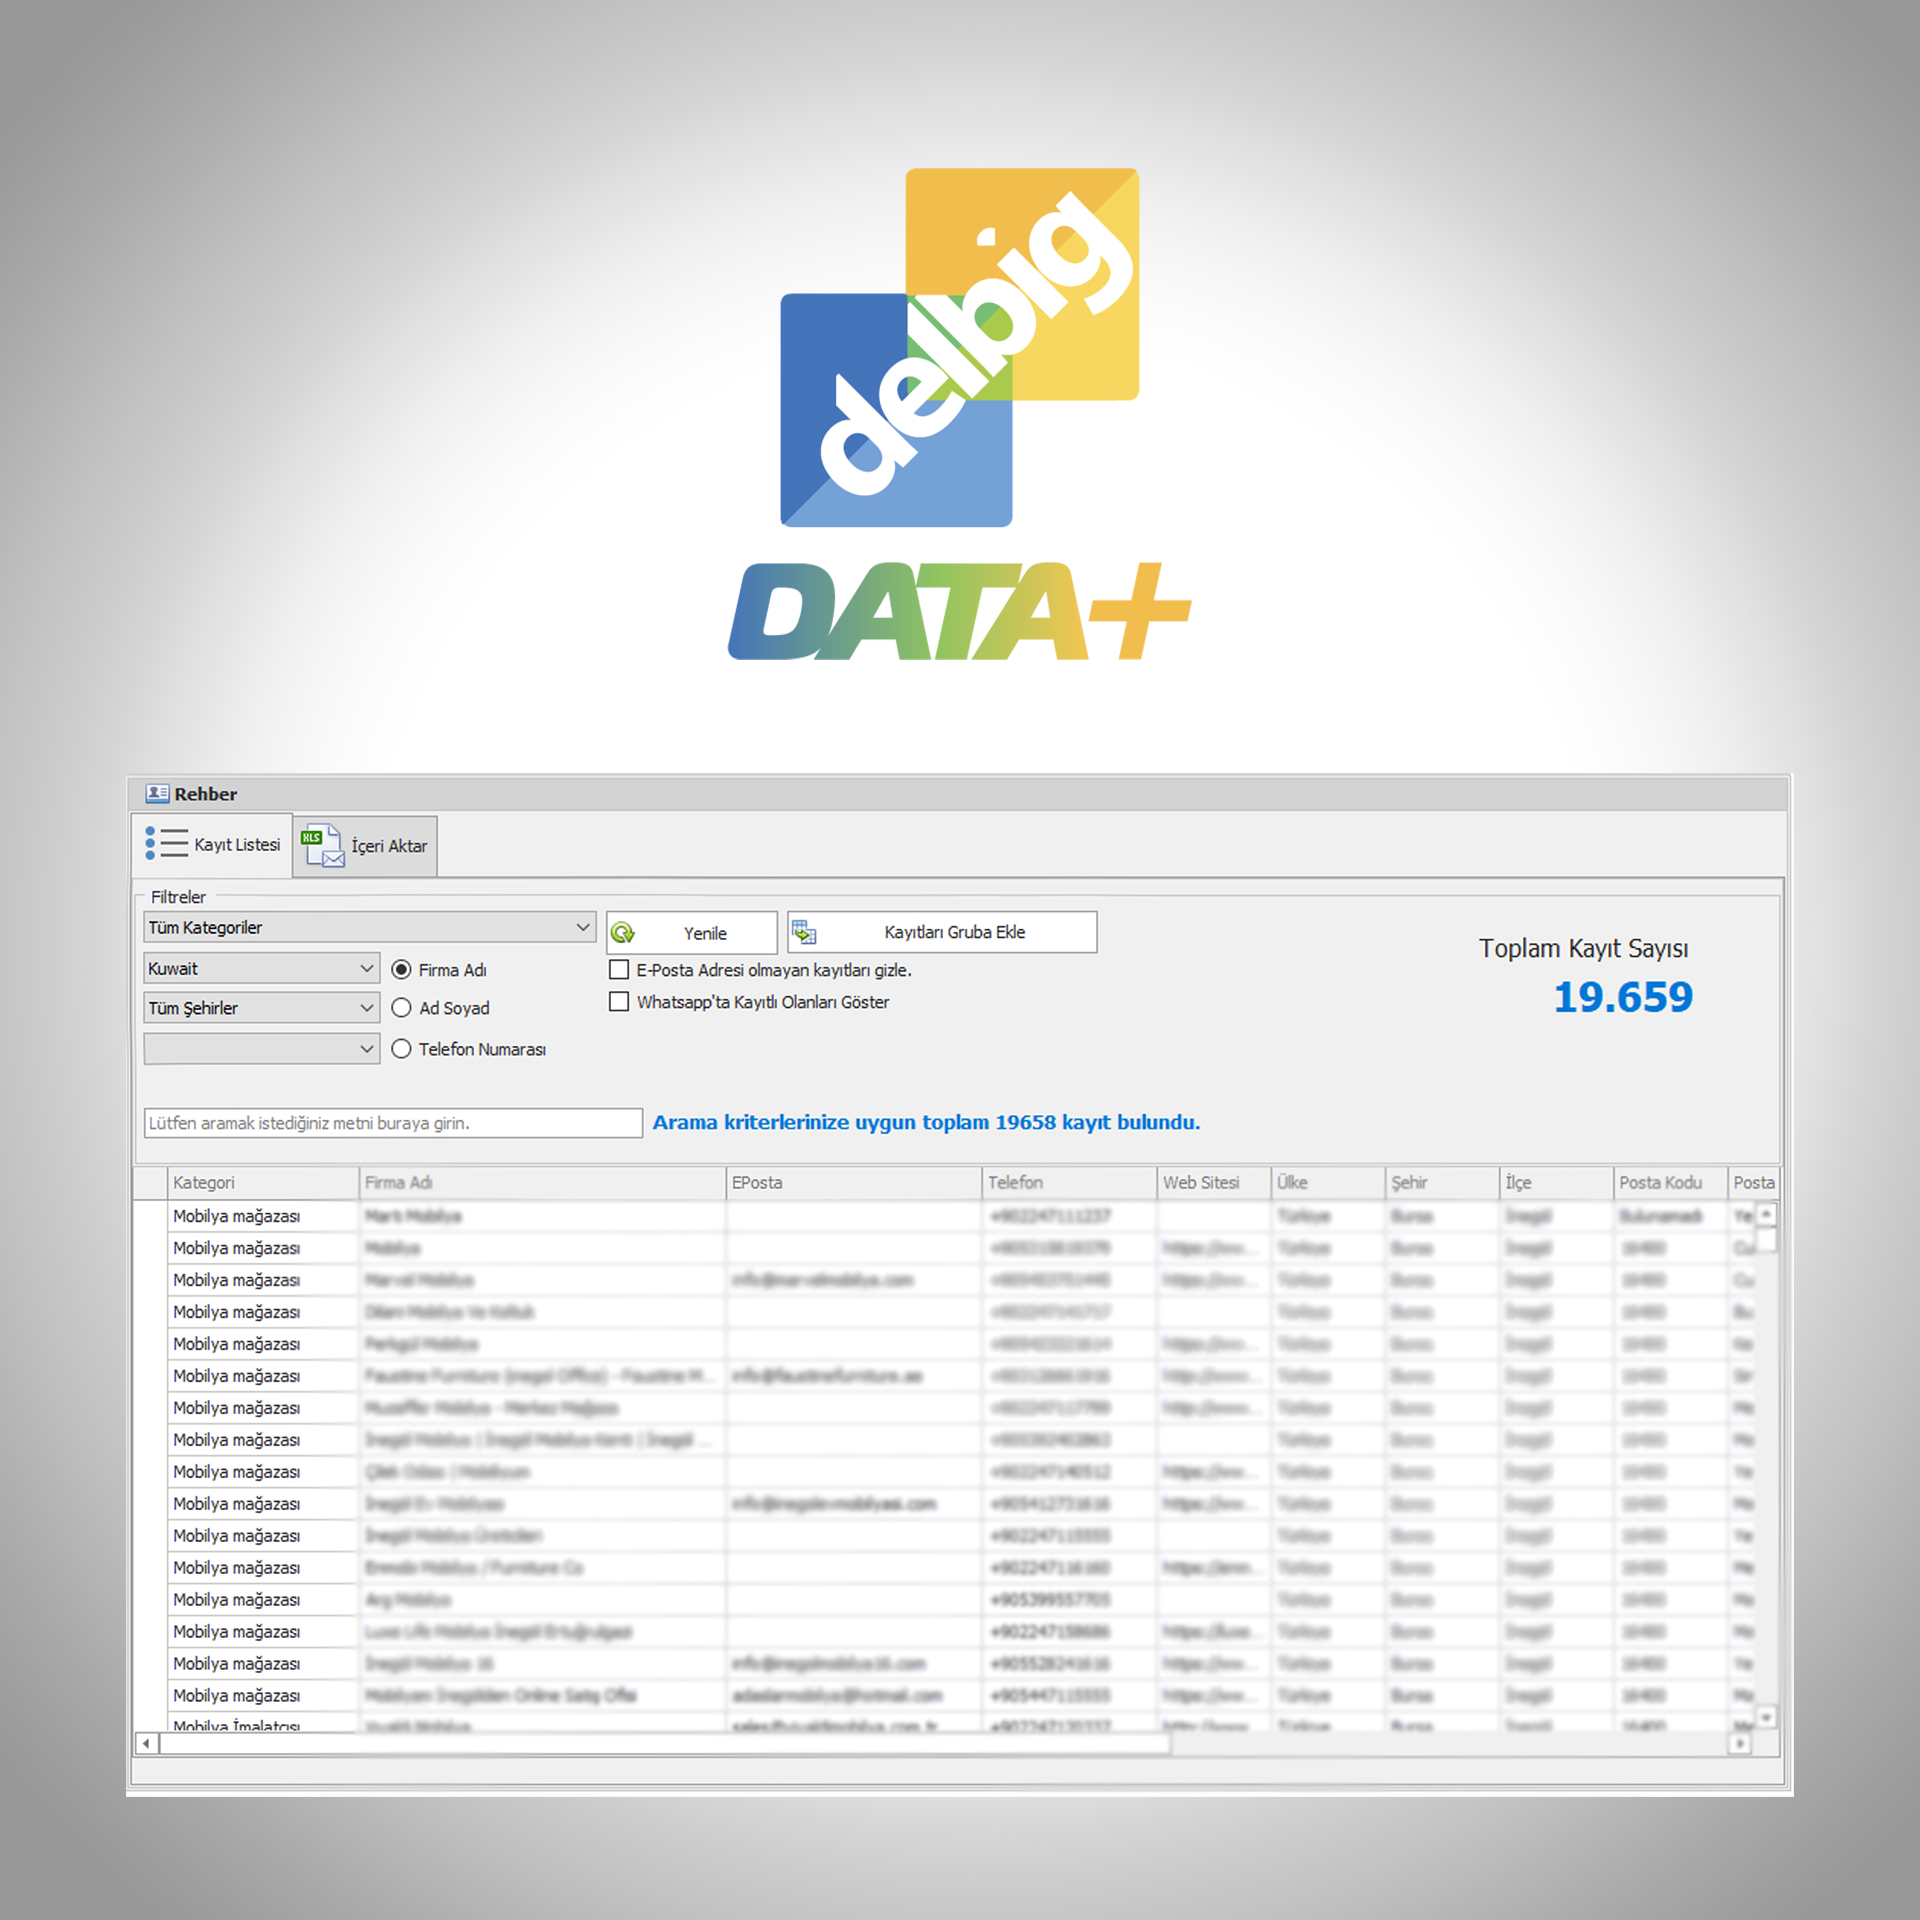Click the Şehir column header
The width and height of the screenshot is (1920, 1920).
1443,1182
